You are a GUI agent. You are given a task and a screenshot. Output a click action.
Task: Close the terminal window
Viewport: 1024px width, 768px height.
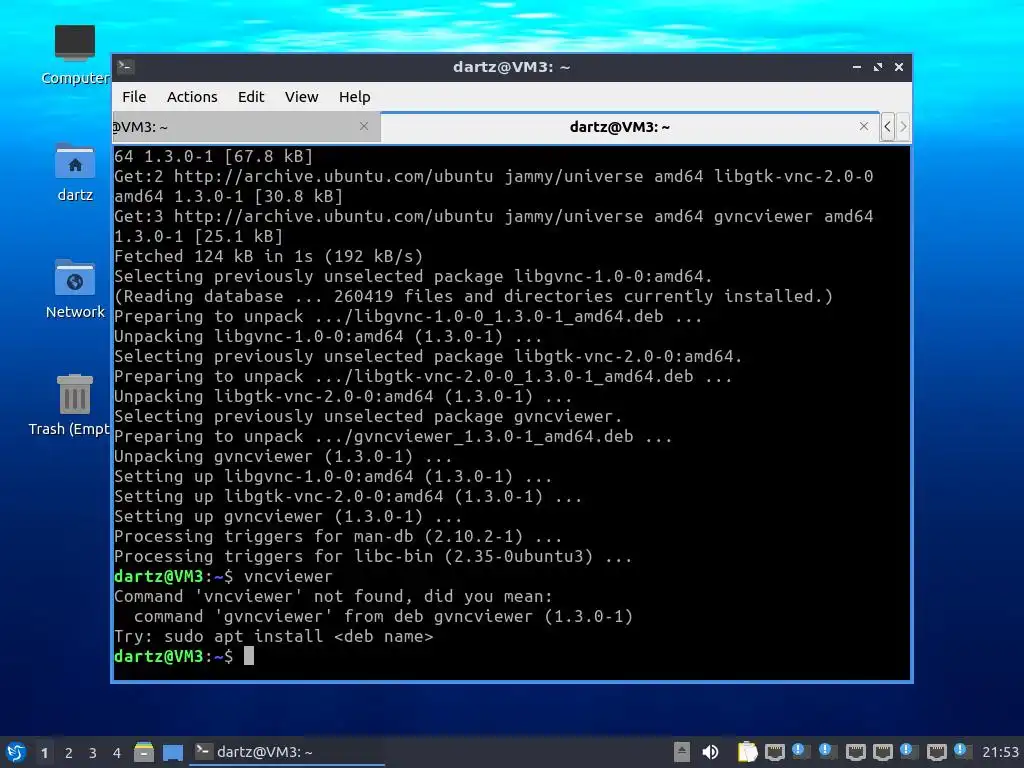pyautogui.click(x=899, y=67)
